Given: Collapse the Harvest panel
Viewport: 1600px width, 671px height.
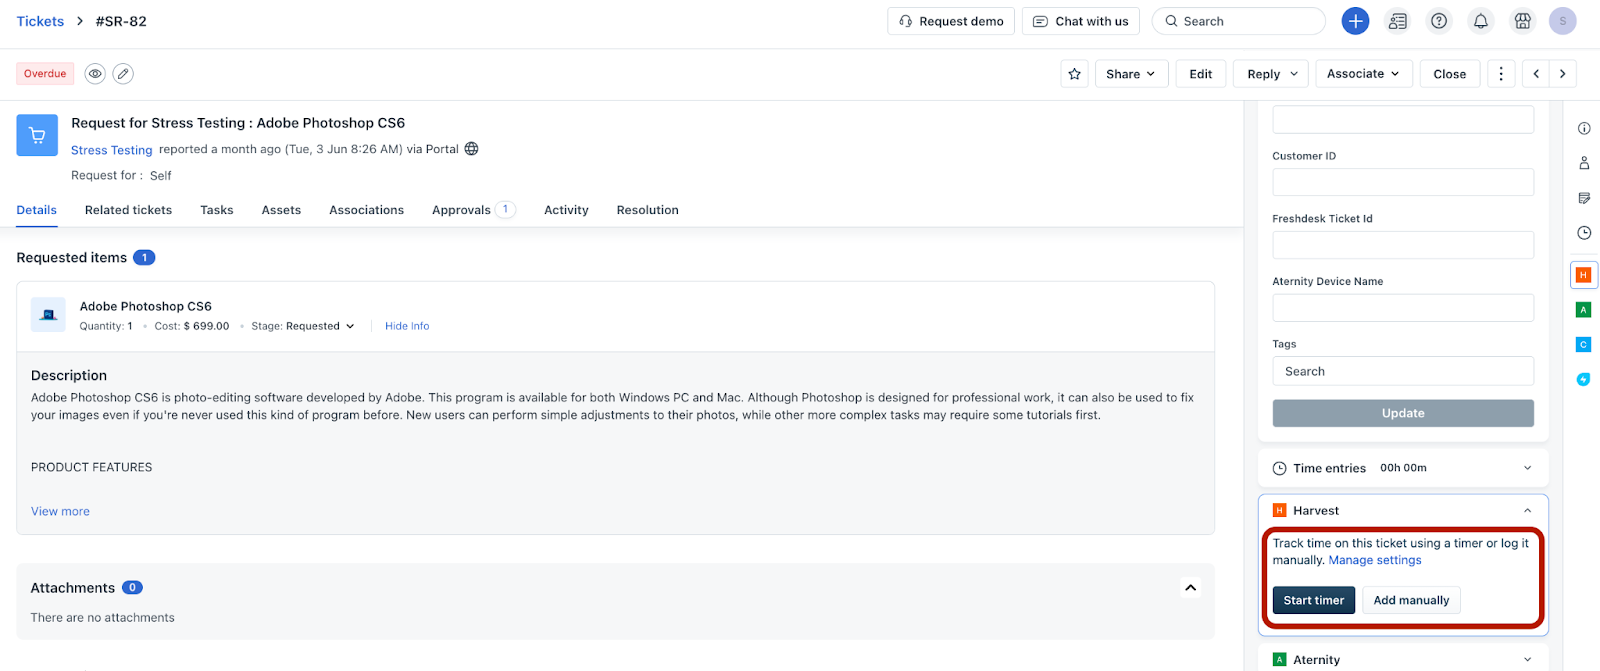Looking at the screenshot, I should [x=1527, y=511].
